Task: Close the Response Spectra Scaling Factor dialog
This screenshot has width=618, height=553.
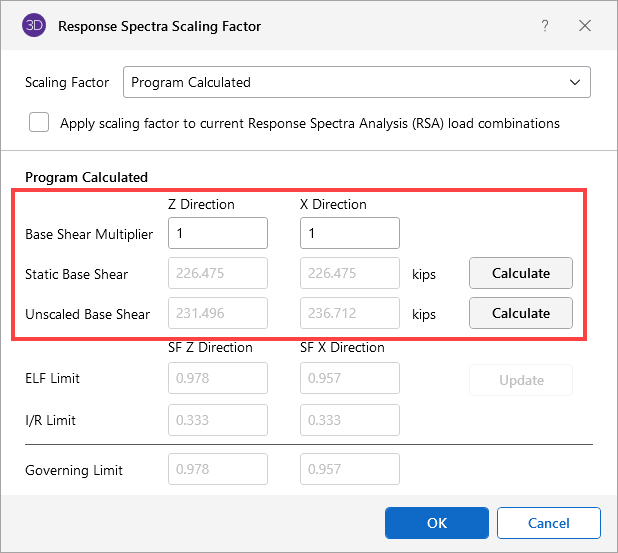Action: tap(585, 26)
